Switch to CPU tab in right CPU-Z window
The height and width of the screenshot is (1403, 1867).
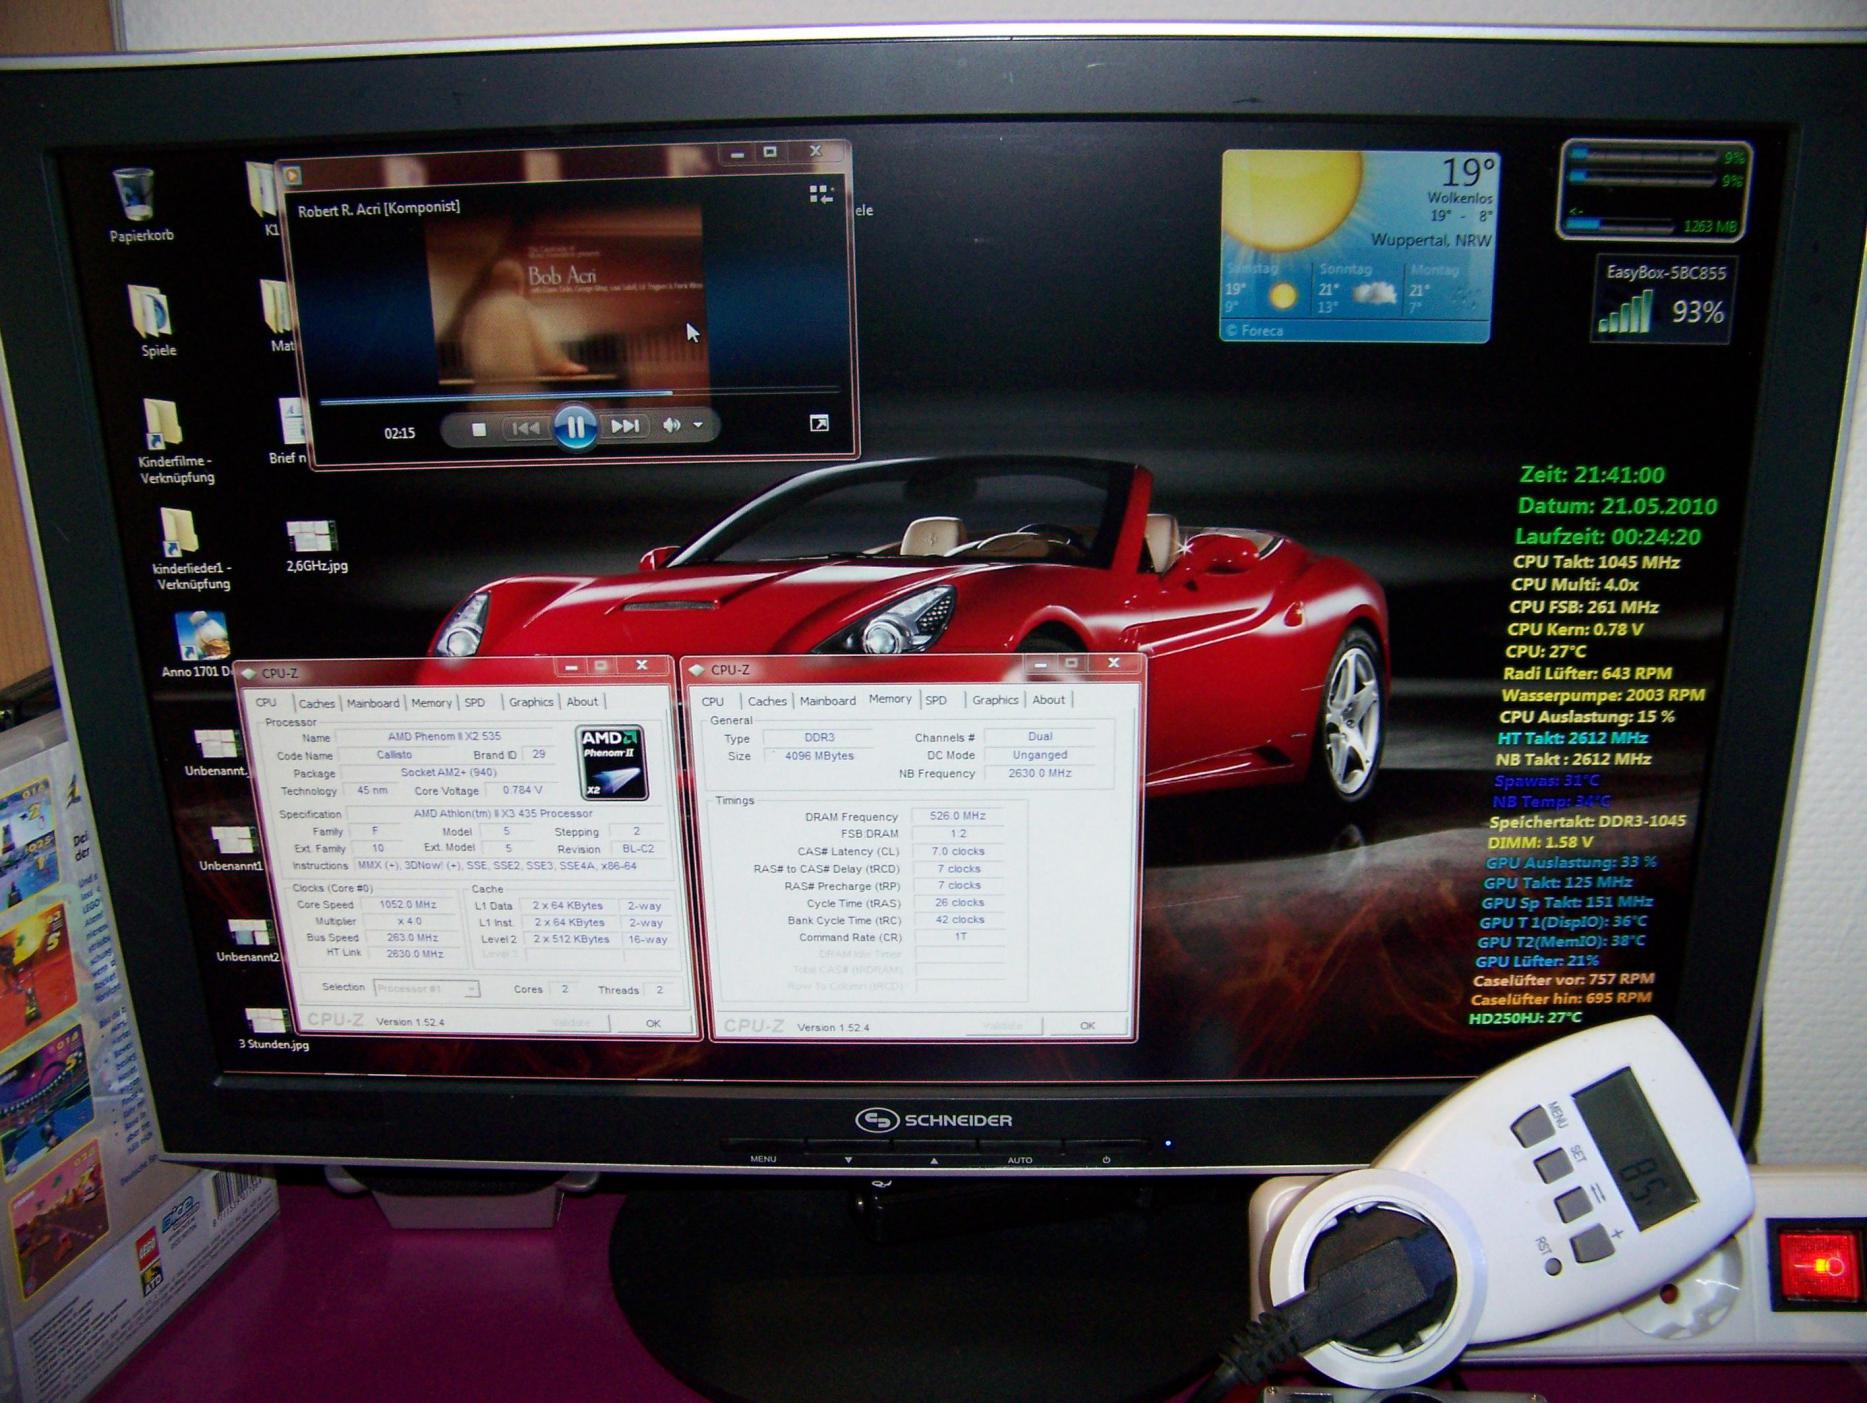point(713,701)
